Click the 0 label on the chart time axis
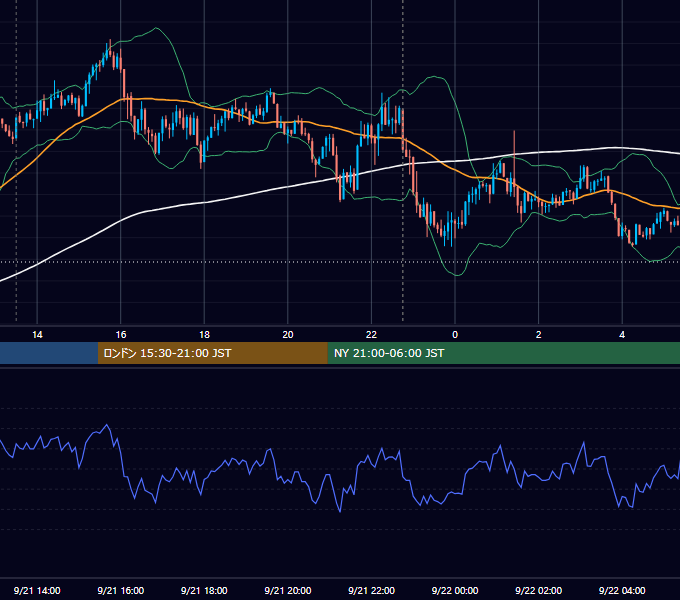 tap(455, 335)
